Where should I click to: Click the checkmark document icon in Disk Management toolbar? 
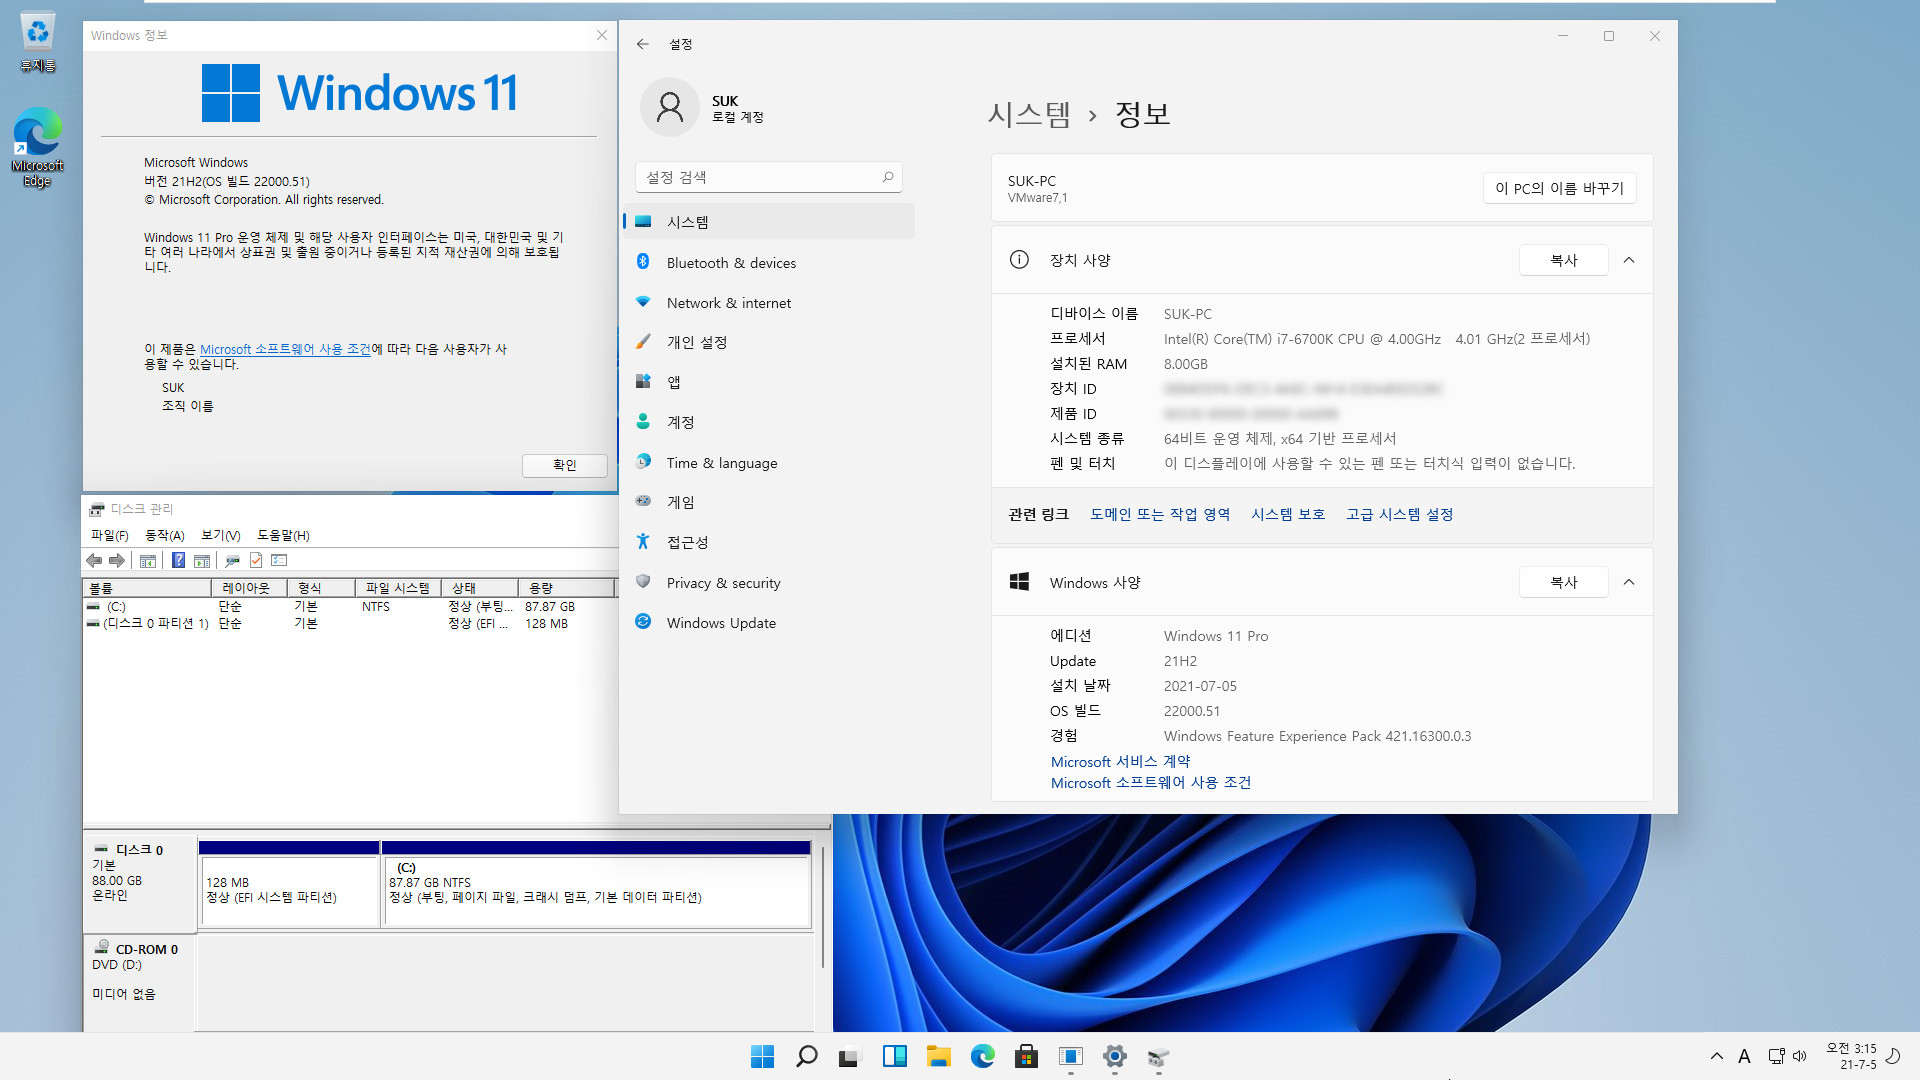256,561
